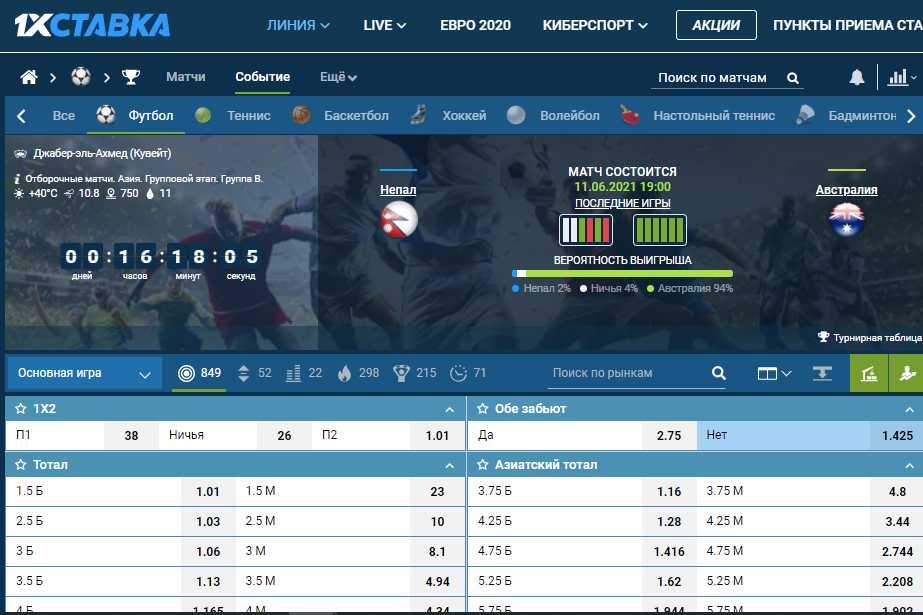Click the АКЦИИ button
The image size is (923, 615).
tap(716, 25)
